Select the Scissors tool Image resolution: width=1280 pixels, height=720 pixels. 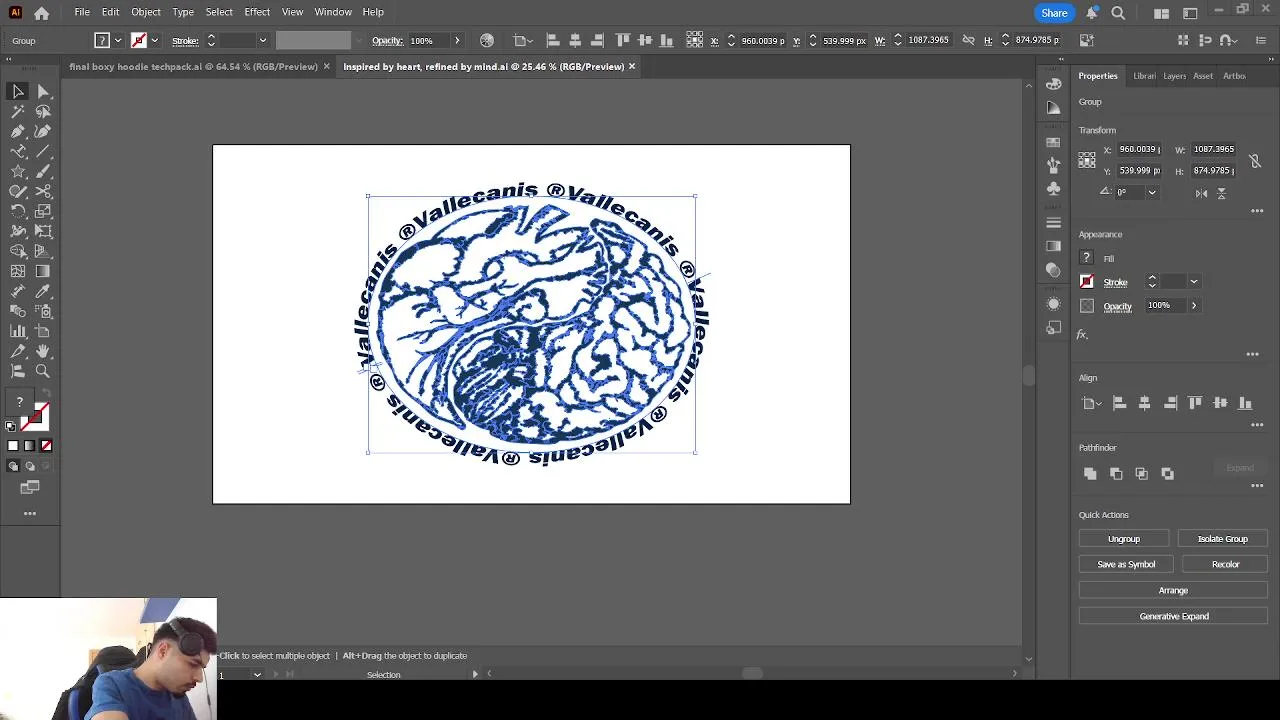point(43,191)
